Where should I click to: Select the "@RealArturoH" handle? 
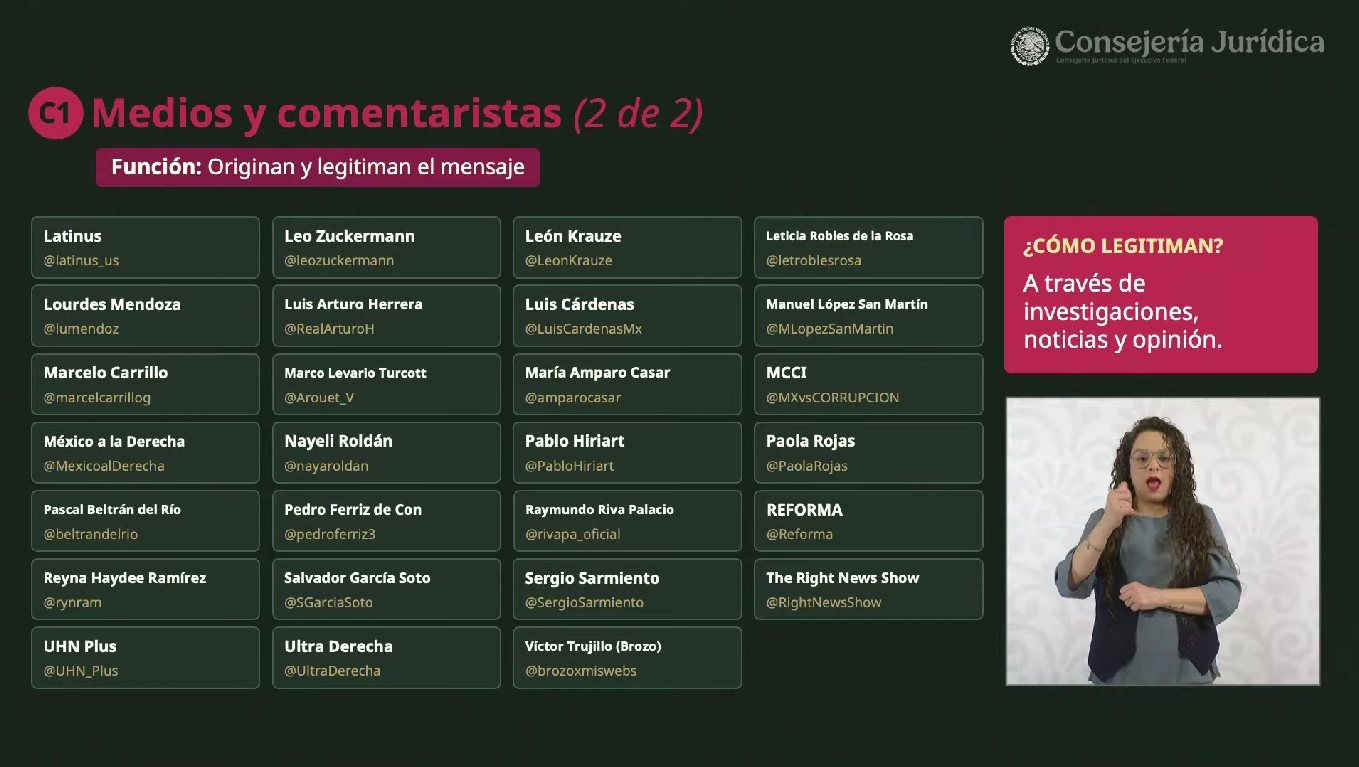330,329
